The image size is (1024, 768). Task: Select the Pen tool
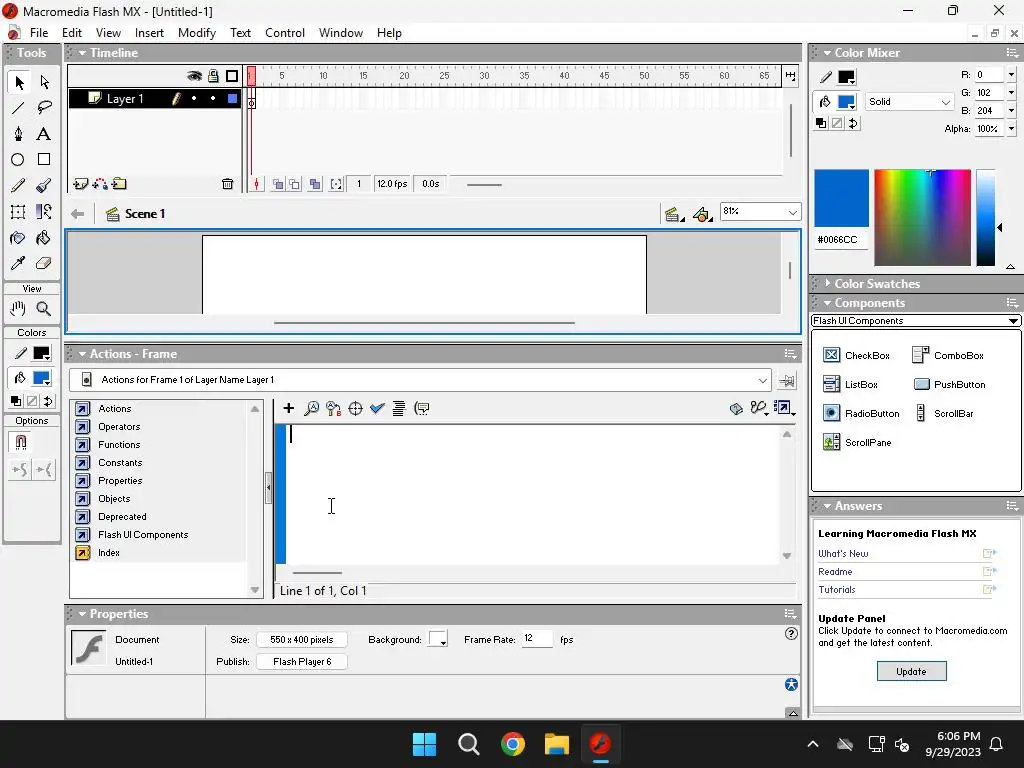[x=18, y=134]
